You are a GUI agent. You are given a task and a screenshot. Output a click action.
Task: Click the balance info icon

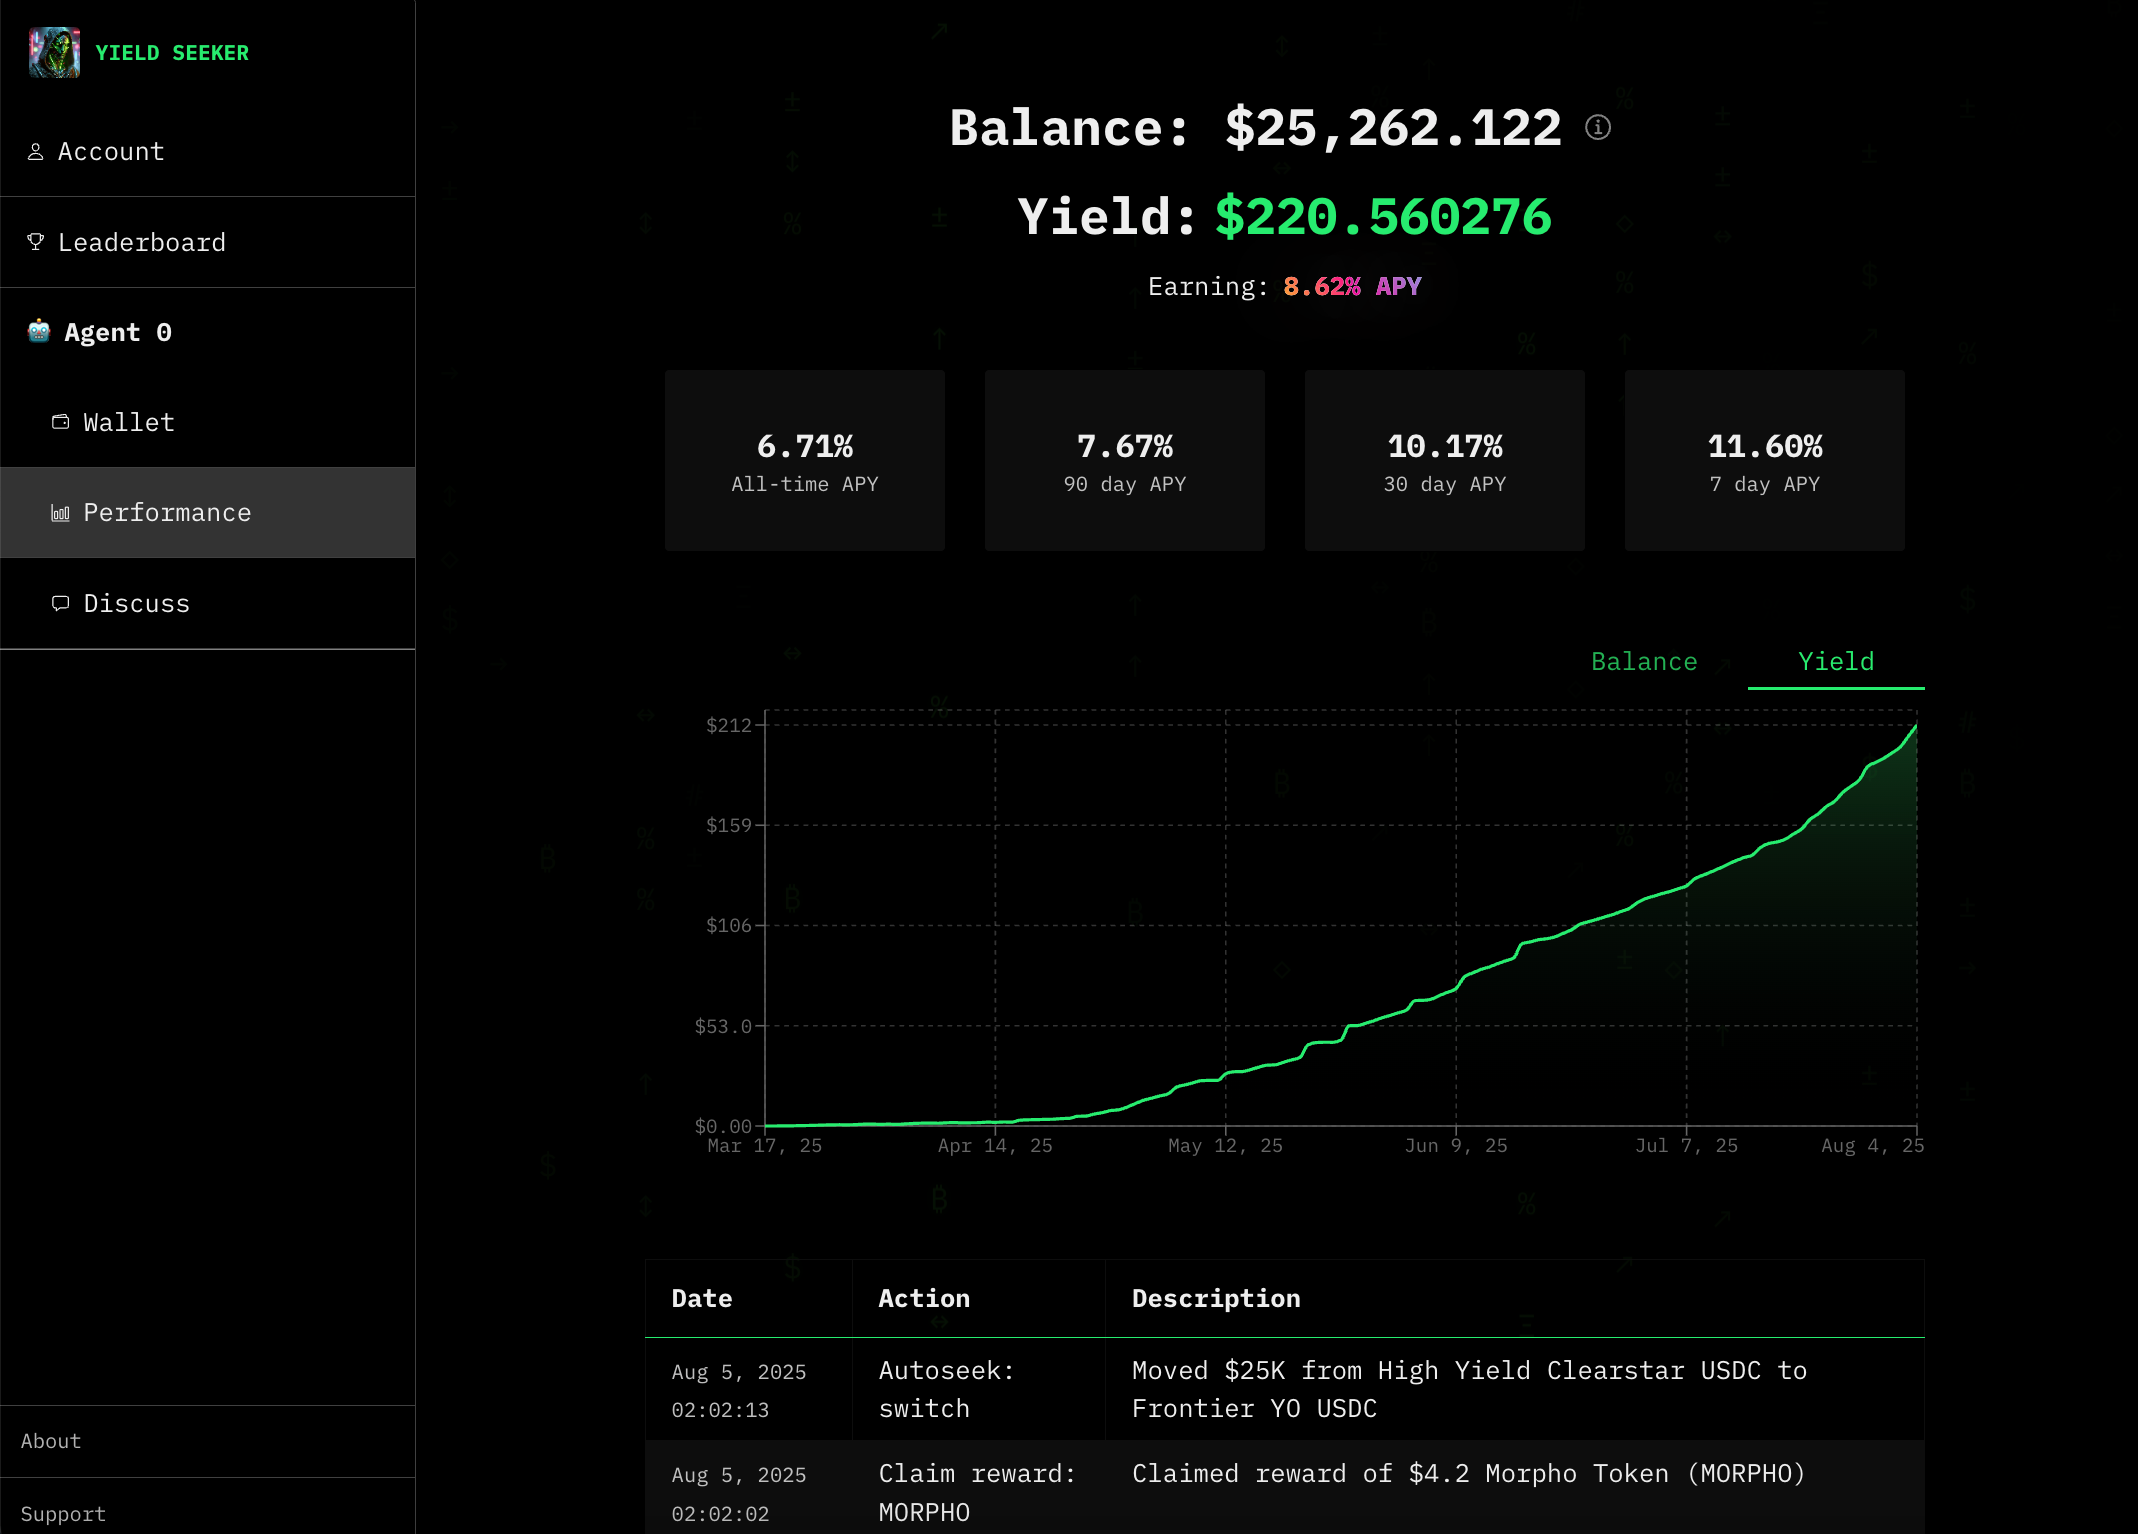click(x=1597, y=128)
